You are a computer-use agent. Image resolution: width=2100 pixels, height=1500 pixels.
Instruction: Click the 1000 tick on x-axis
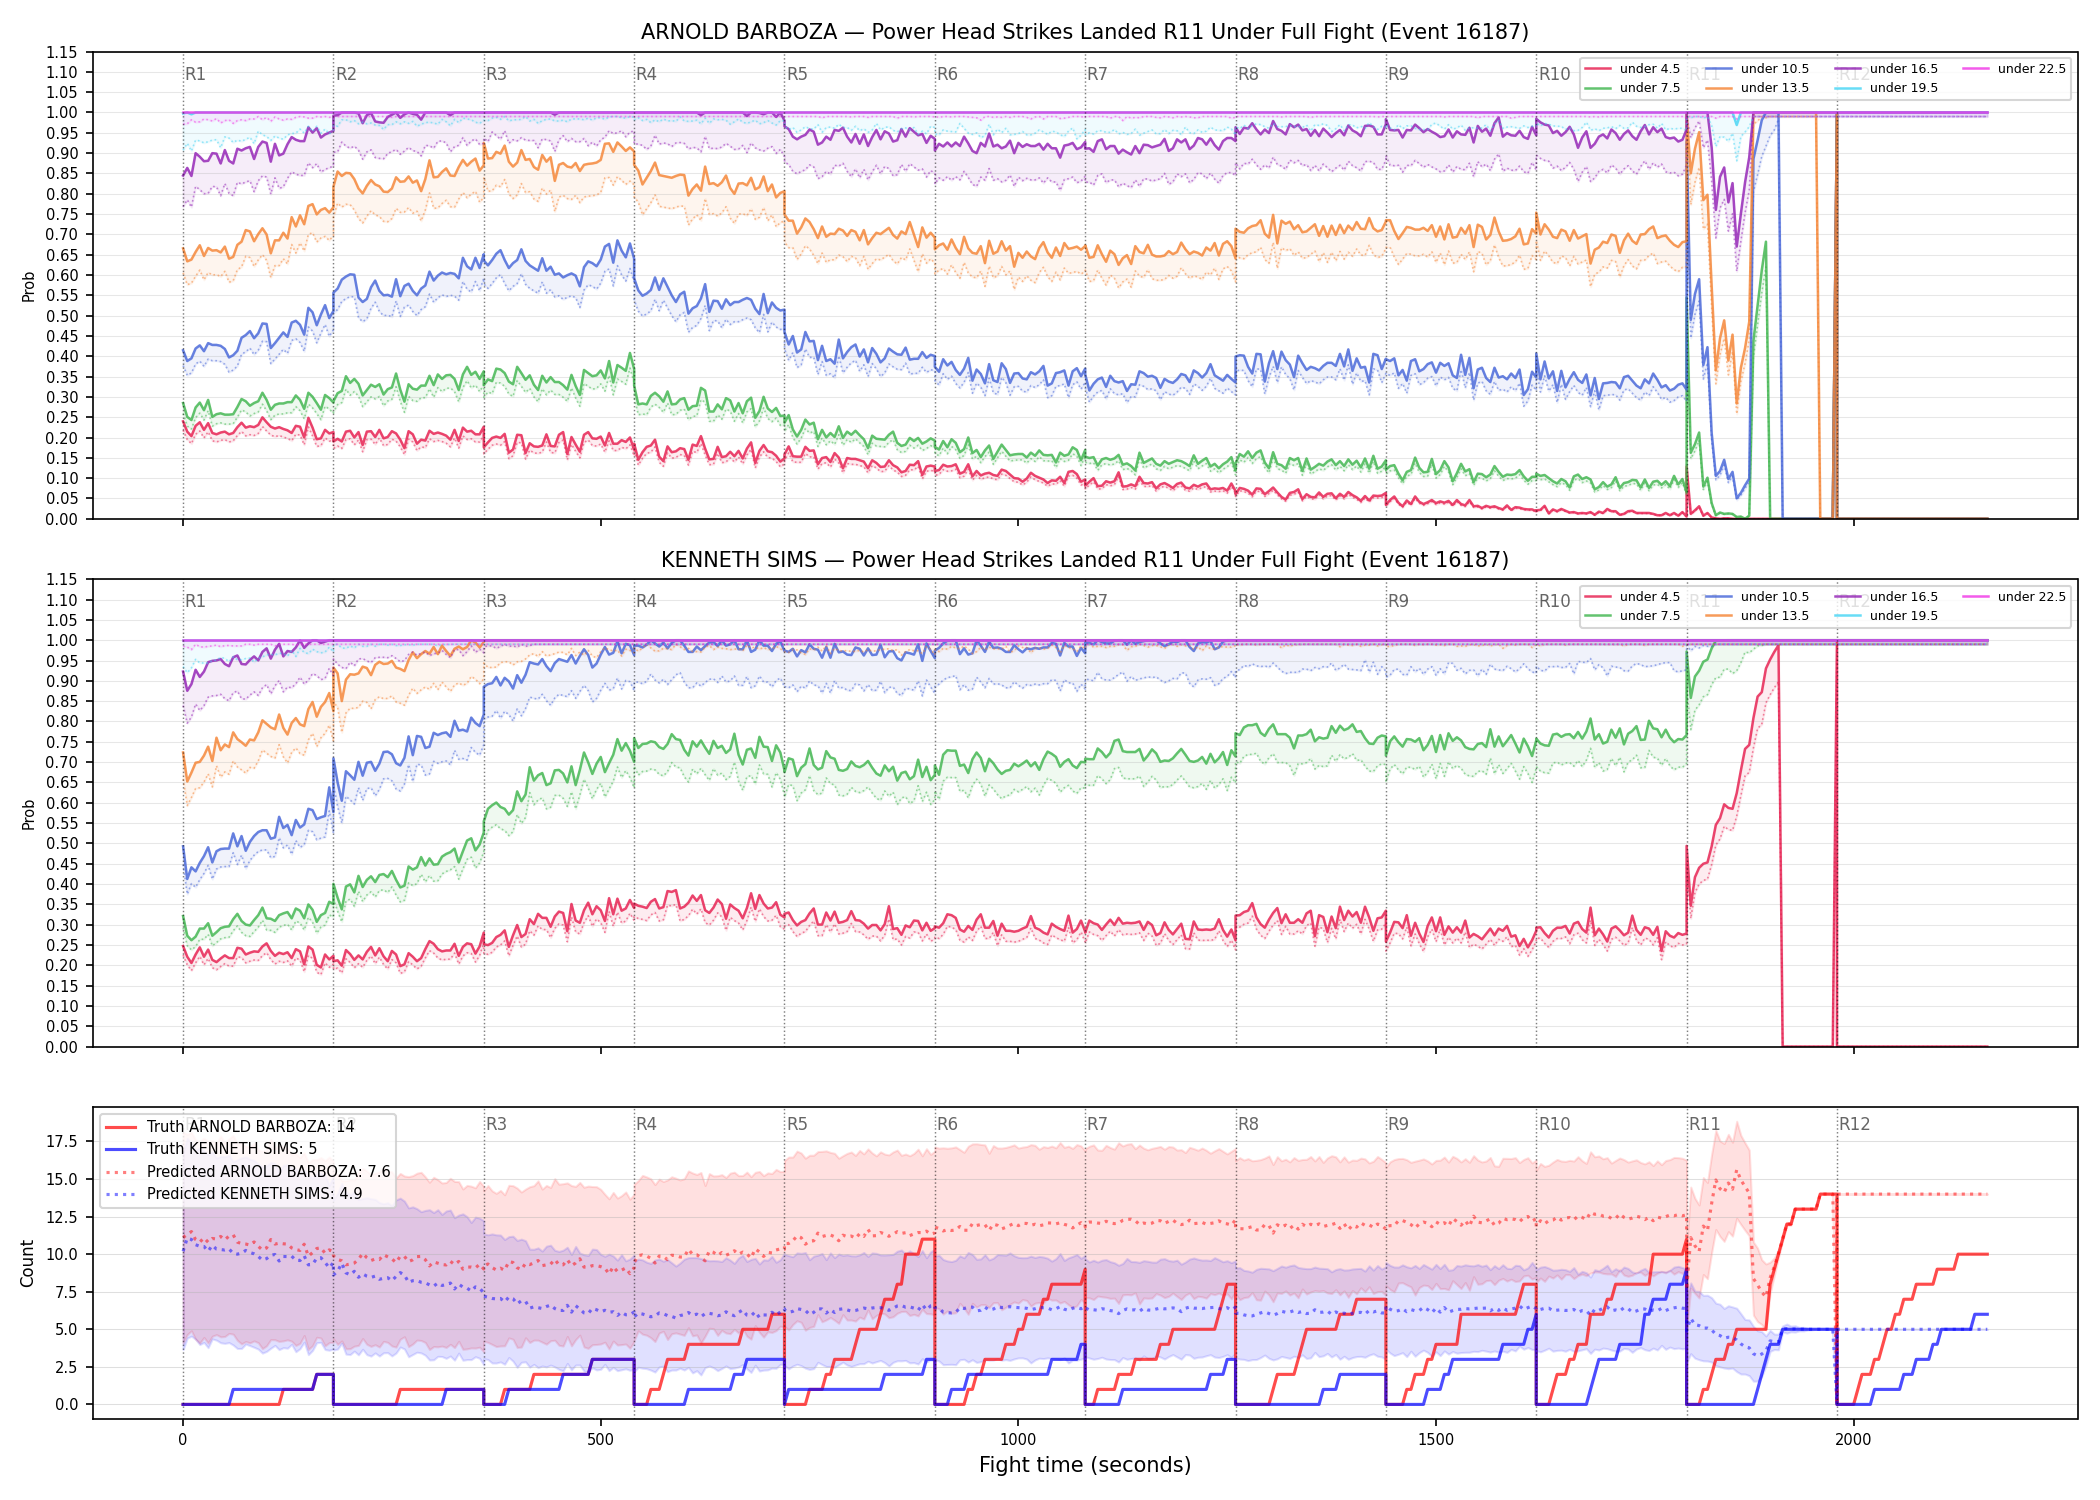click(1018, 1440)
